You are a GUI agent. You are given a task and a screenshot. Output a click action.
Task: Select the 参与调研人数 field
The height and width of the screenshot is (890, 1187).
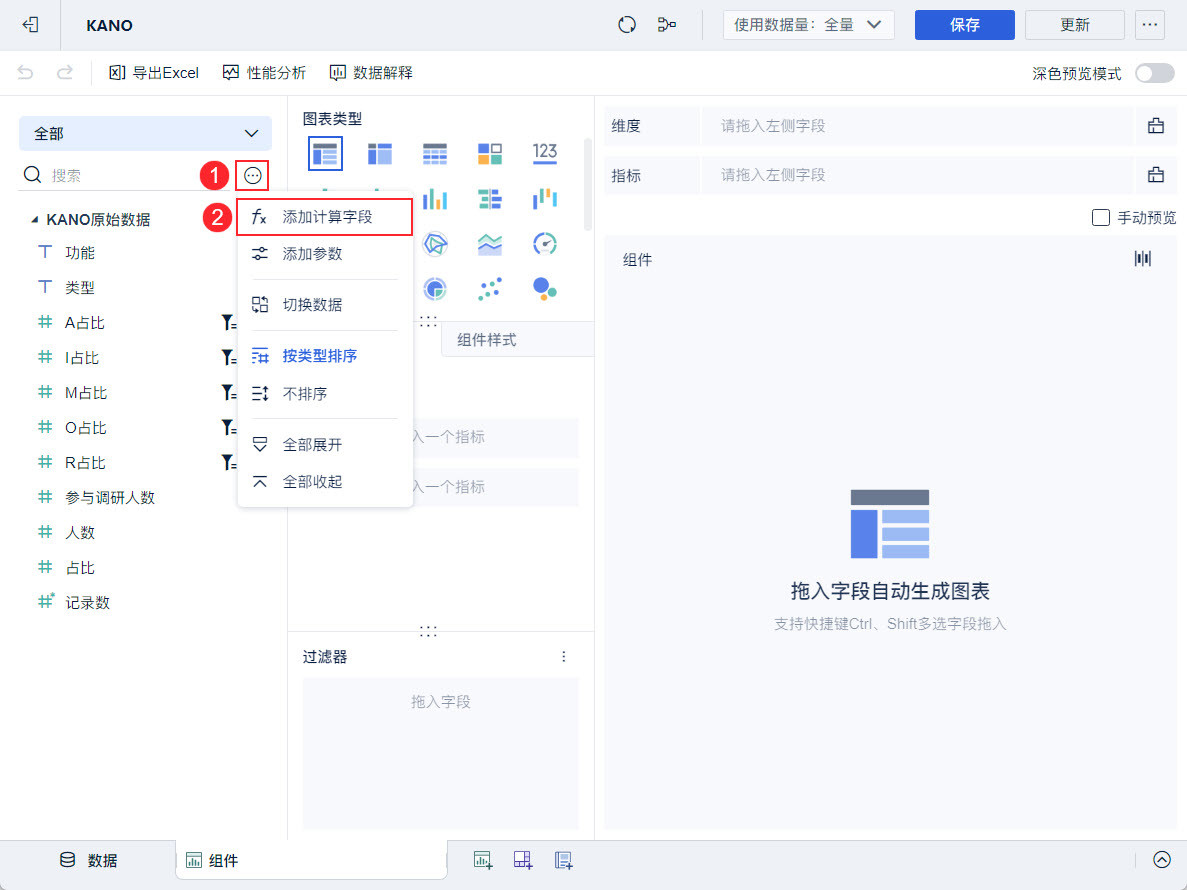(110, 497)
